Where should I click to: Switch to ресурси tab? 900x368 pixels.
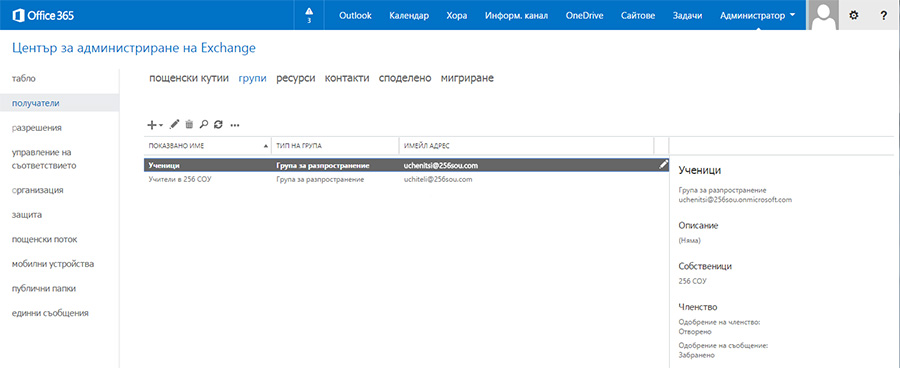296,78
